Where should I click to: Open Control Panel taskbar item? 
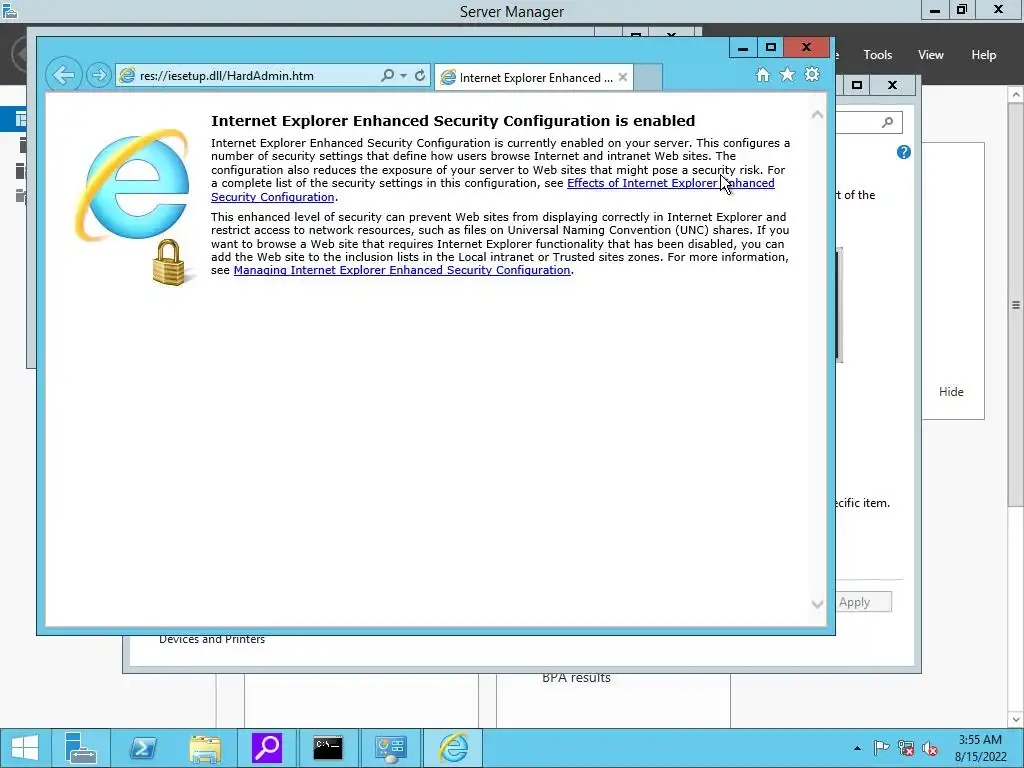pos(390,748)
